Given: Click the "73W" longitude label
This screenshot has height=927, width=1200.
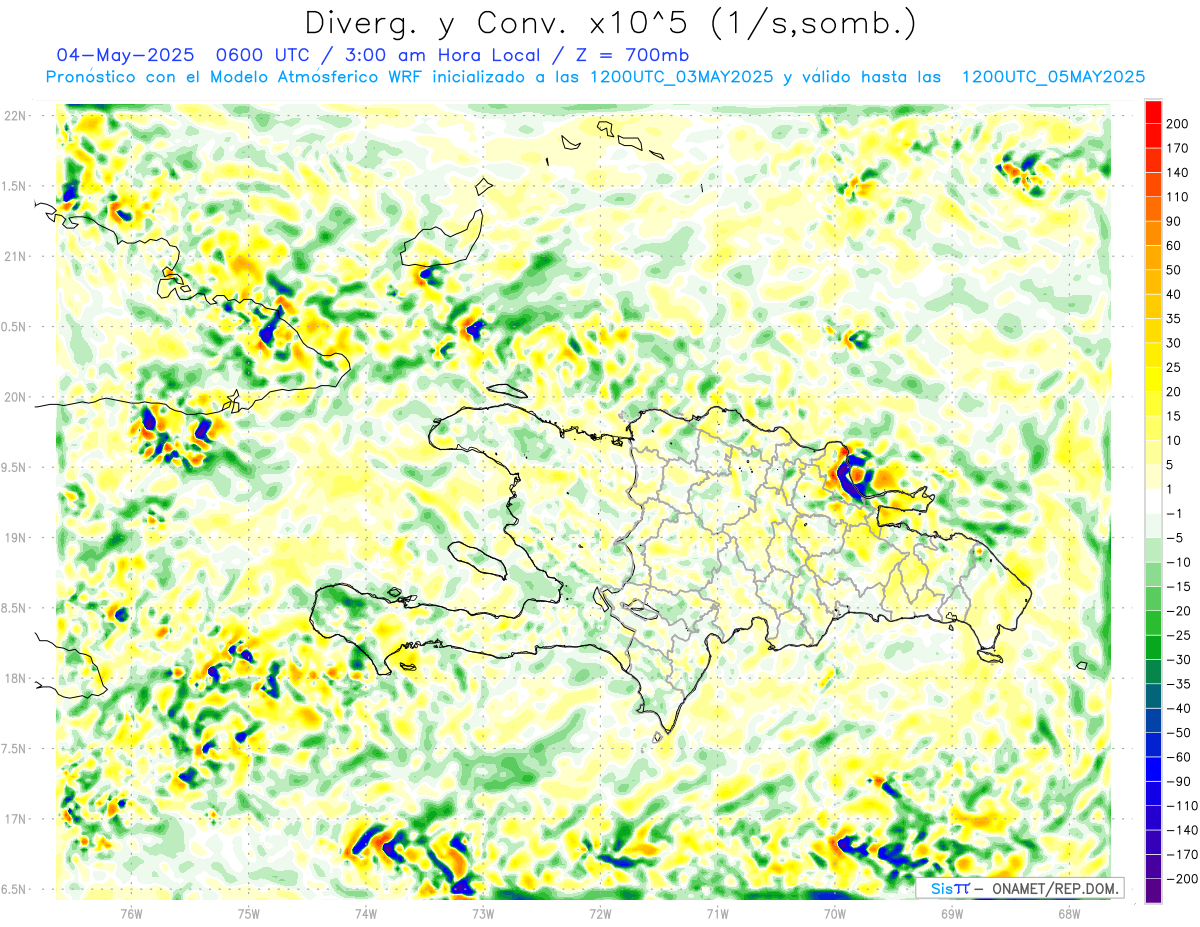Looking at the screenshot, I should pos(483,913).
